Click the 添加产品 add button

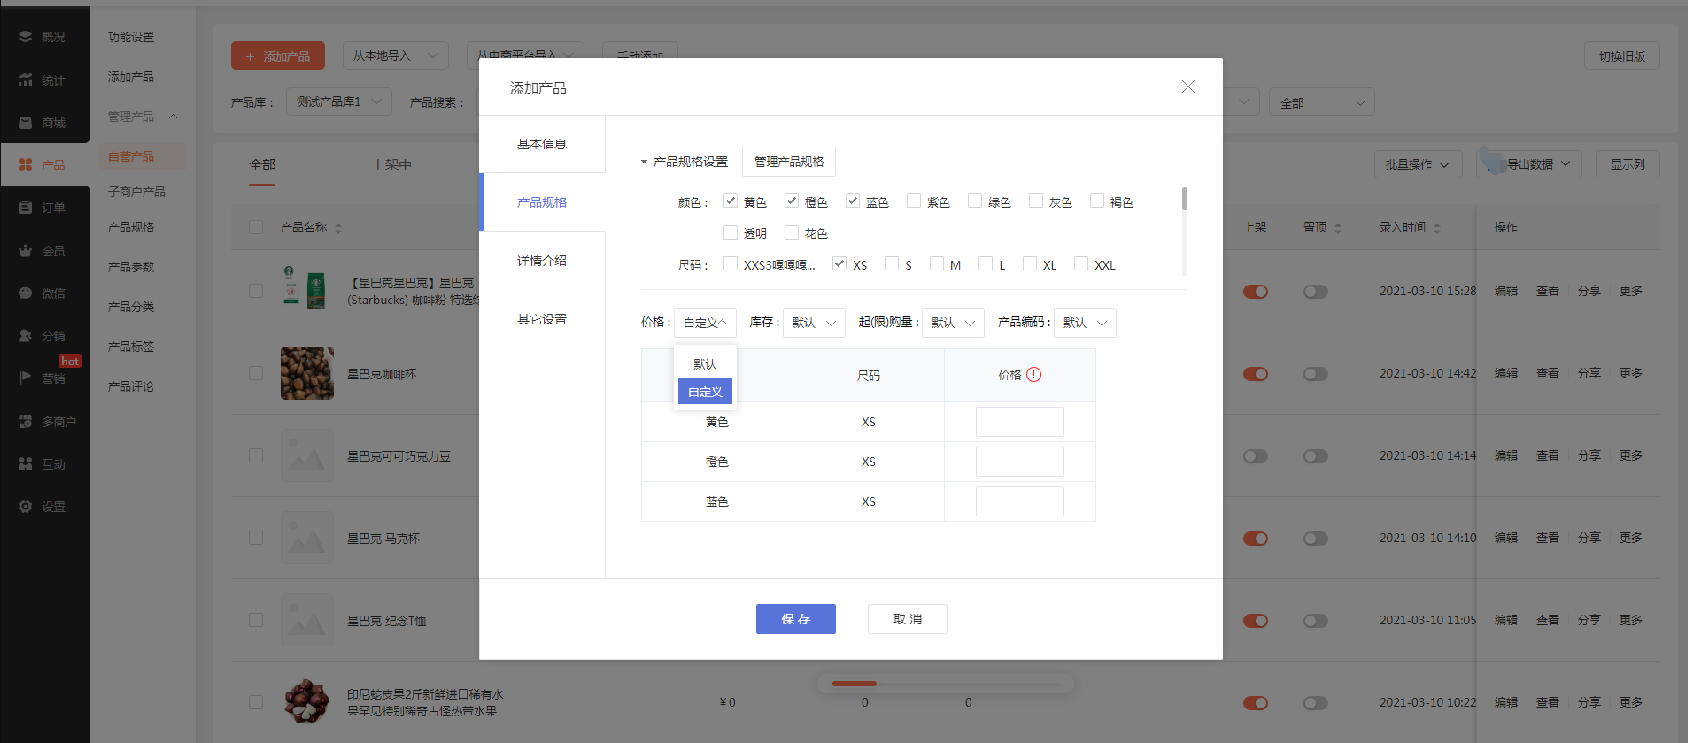278,56
